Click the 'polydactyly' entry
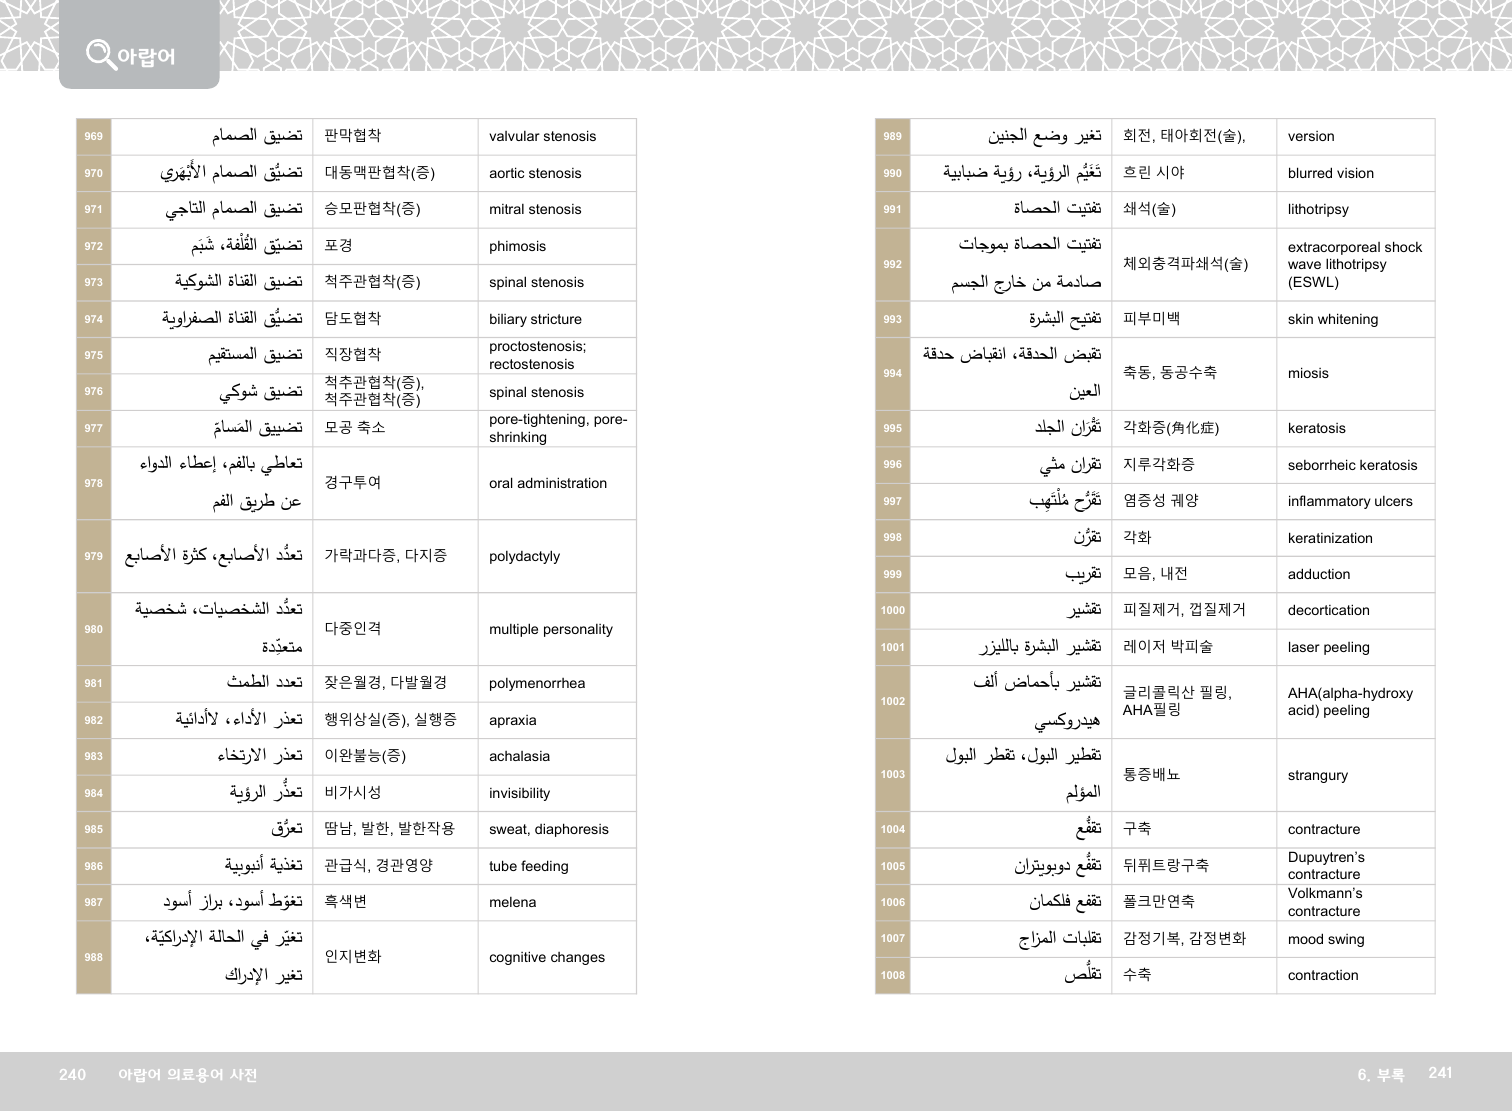The width and height of the screenshot is (1512, 1111). (524, 556)
